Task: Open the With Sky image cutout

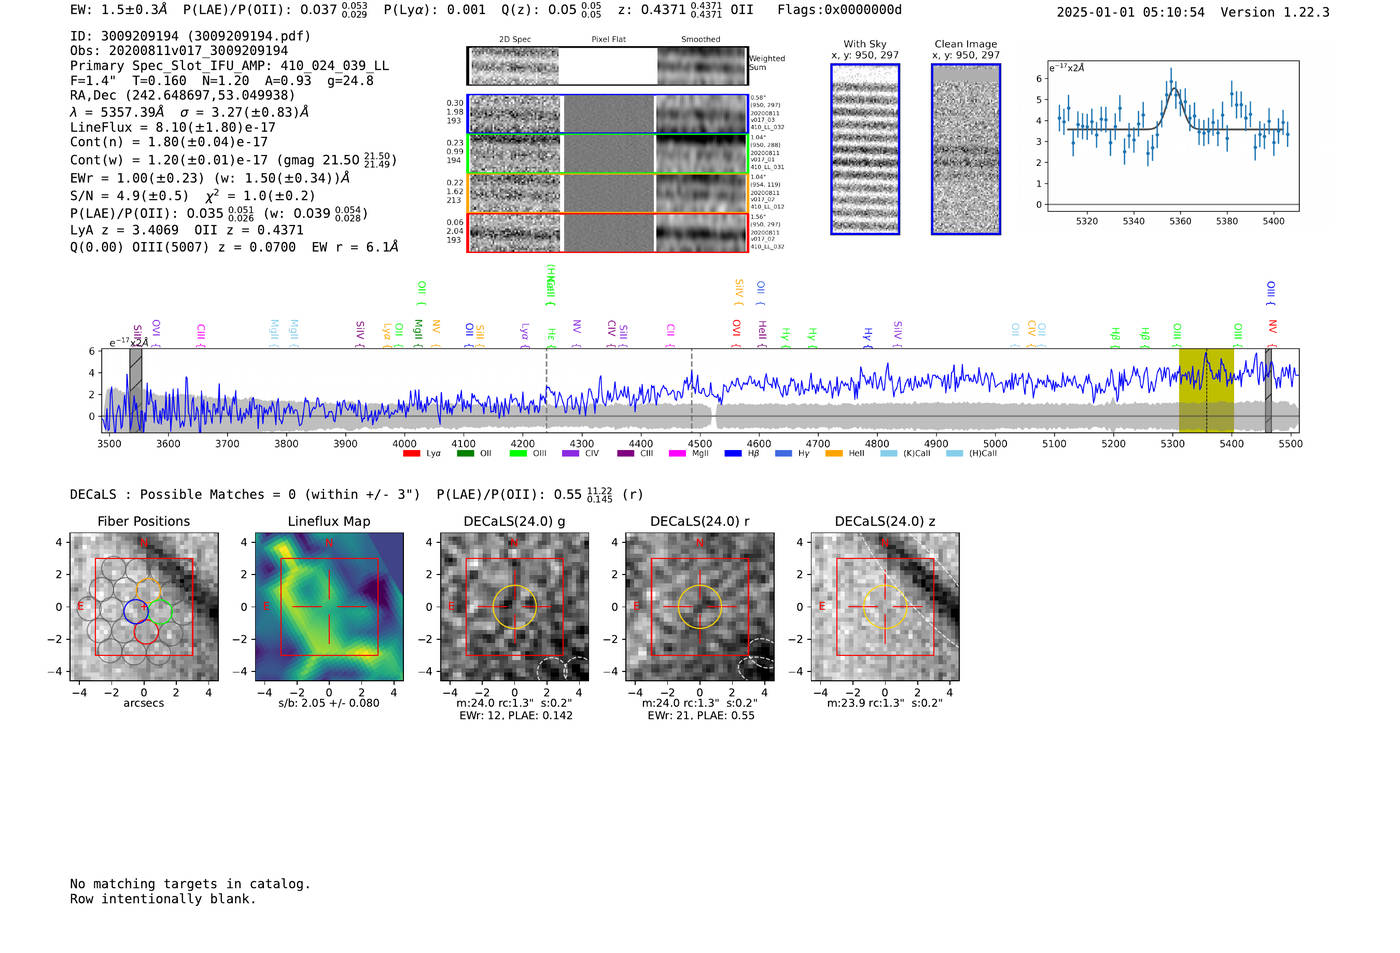Action: point(865,149)
